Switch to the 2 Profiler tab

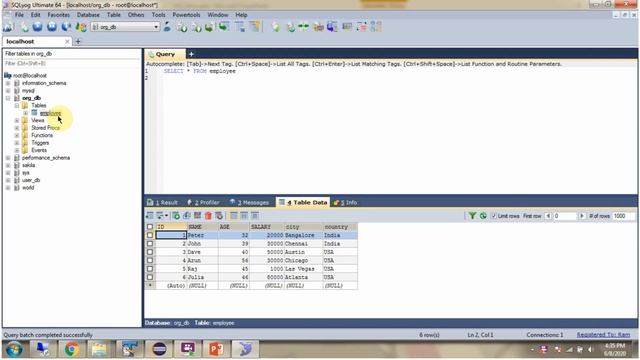click(x=203, y=202)
